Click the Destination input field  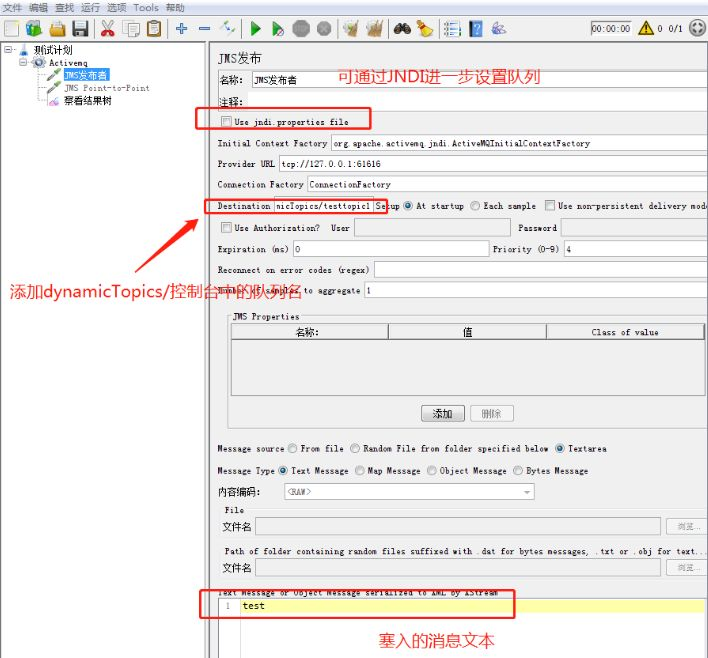pos(324,206)
